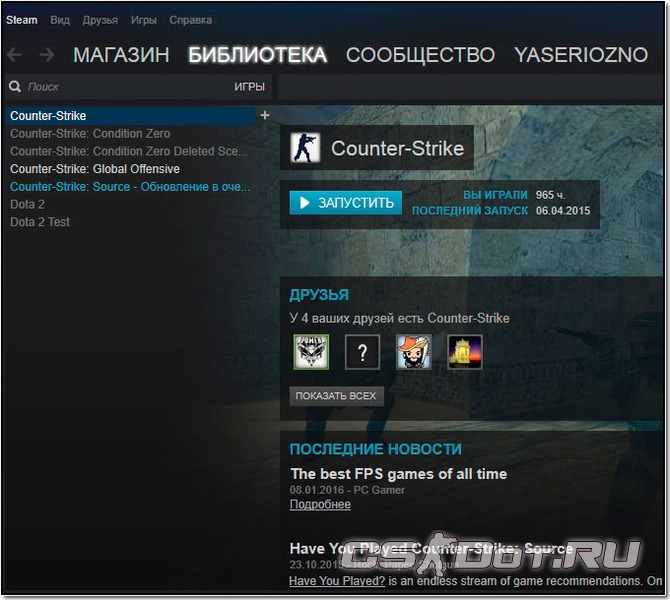Click the "08.01.2016 - PC Gamer" line
Screen dimensions: 670x600
pos(347,490)
